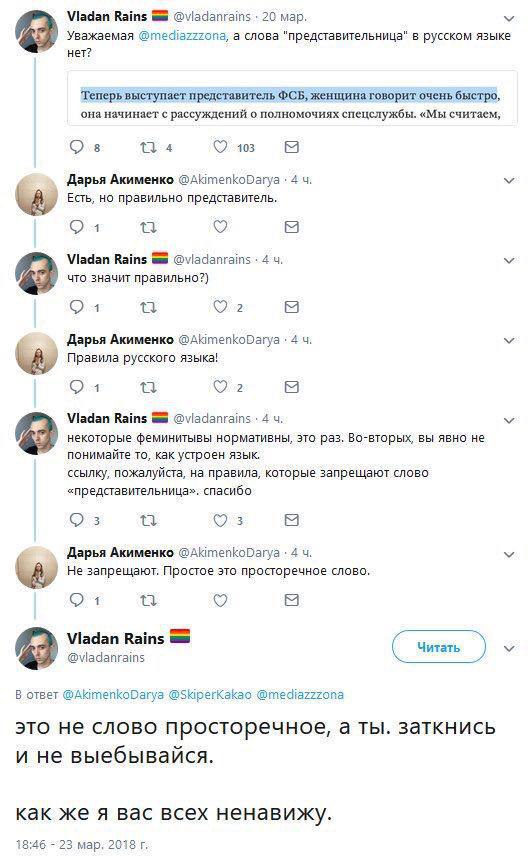Open the quoted text card about представитель ФСБ
The height and width of the screenshot is (860, 530).
pyautogui.click(x=292, y=99)
